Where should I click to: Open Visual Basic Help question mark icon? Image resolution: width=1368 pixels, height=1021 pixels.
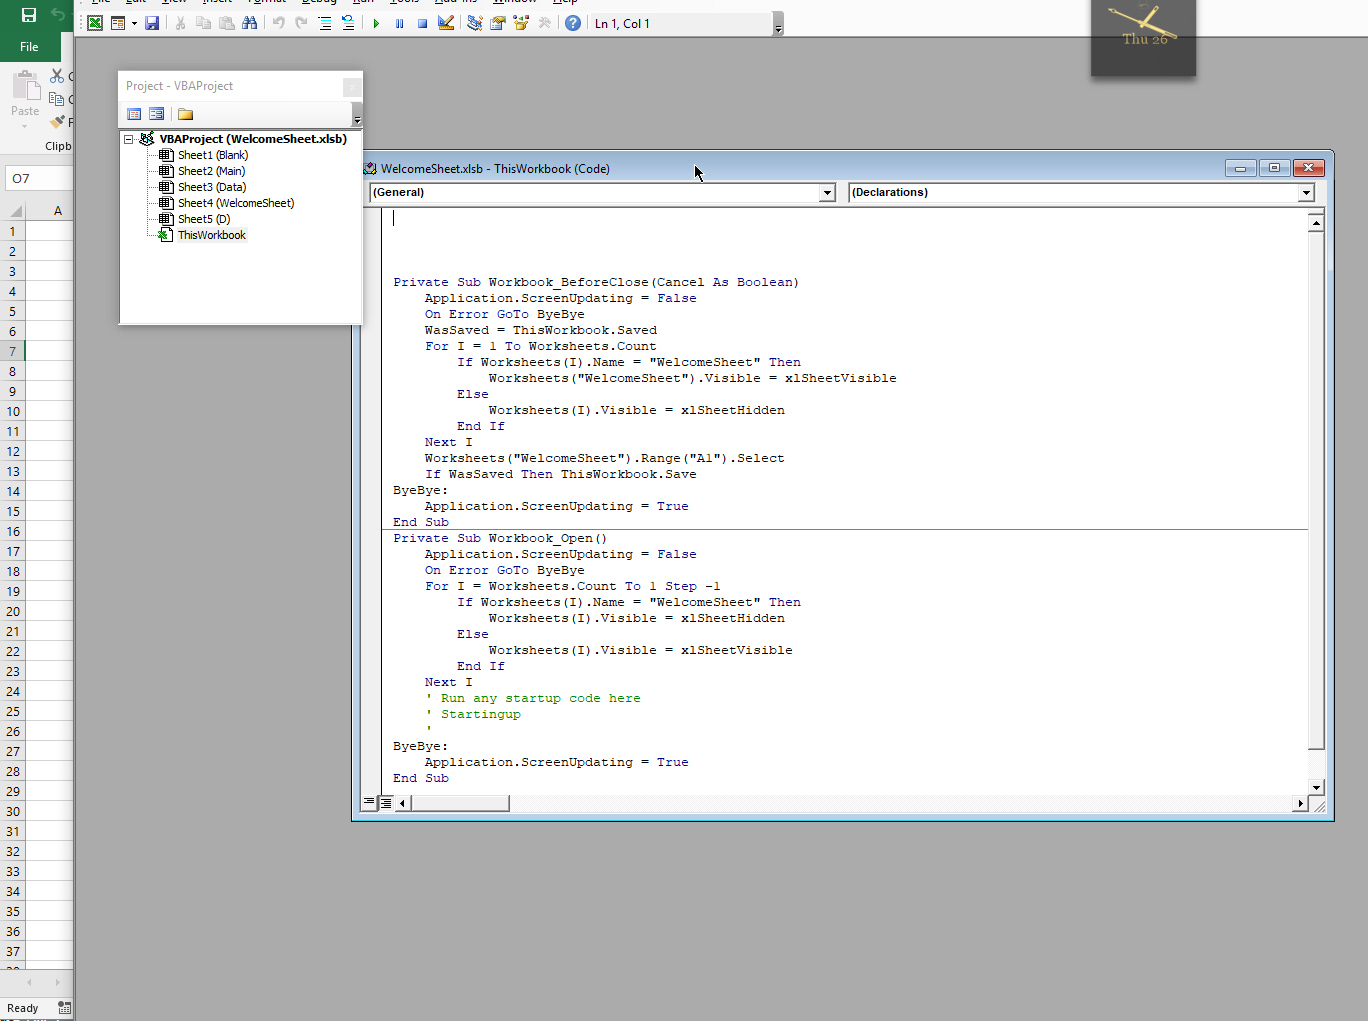pyautogui.click(x=573, y=23)
